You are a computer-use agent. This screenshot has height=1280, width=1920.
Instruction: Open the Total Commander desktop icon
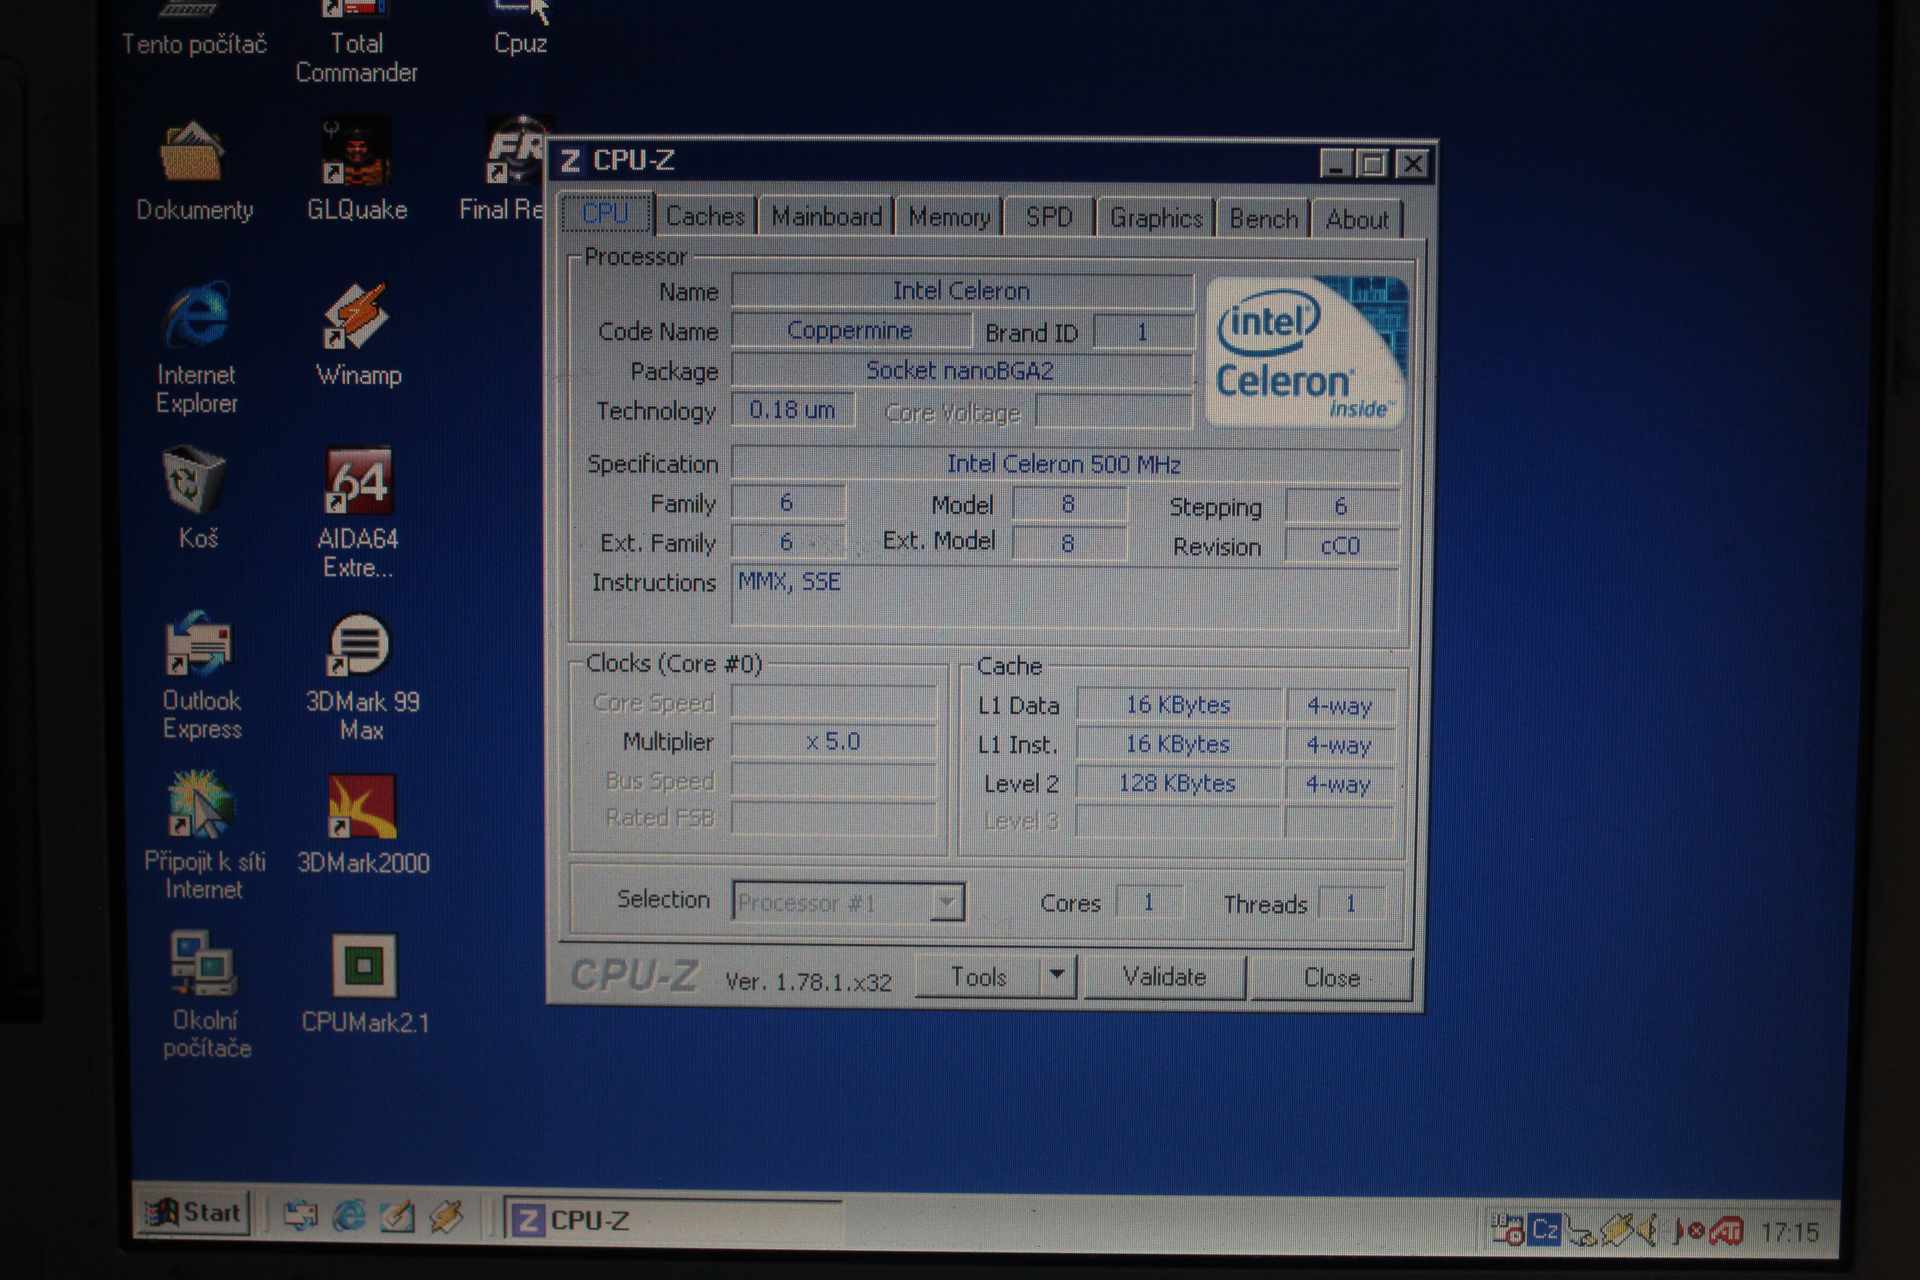point(356,42)
